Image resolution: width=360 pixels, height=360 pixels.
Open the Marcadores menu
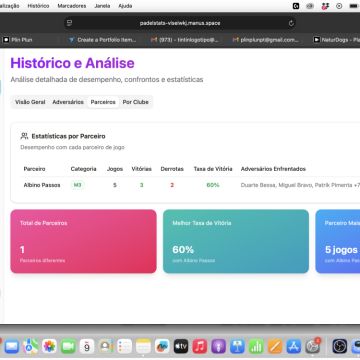[72, 6]
